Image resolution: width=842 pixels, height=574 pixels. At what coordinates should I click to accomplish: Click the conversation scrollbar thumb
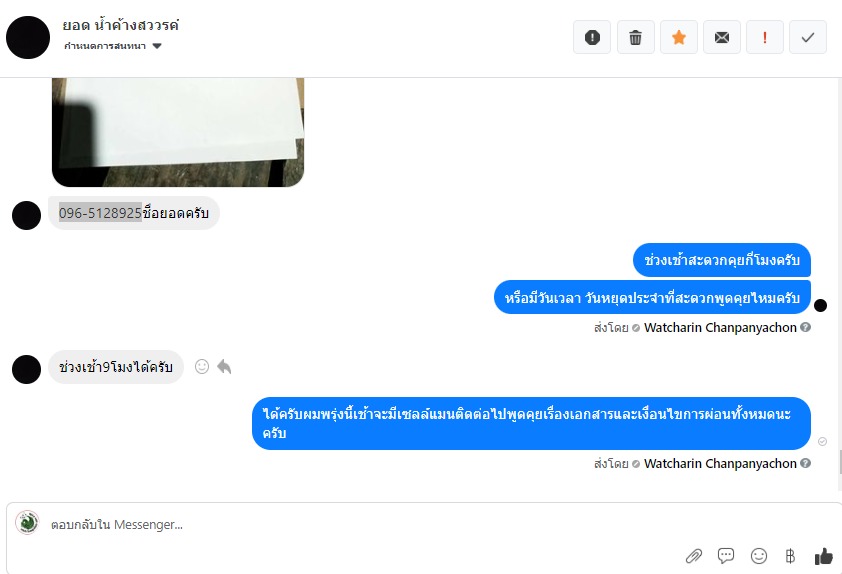[x=840, y=462]
